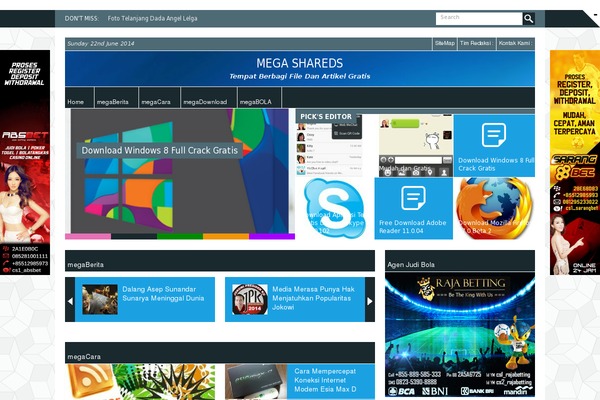This screenshot has height=400, width=600.
Task: Select the orange slider indicator bar
Action: 226,237
